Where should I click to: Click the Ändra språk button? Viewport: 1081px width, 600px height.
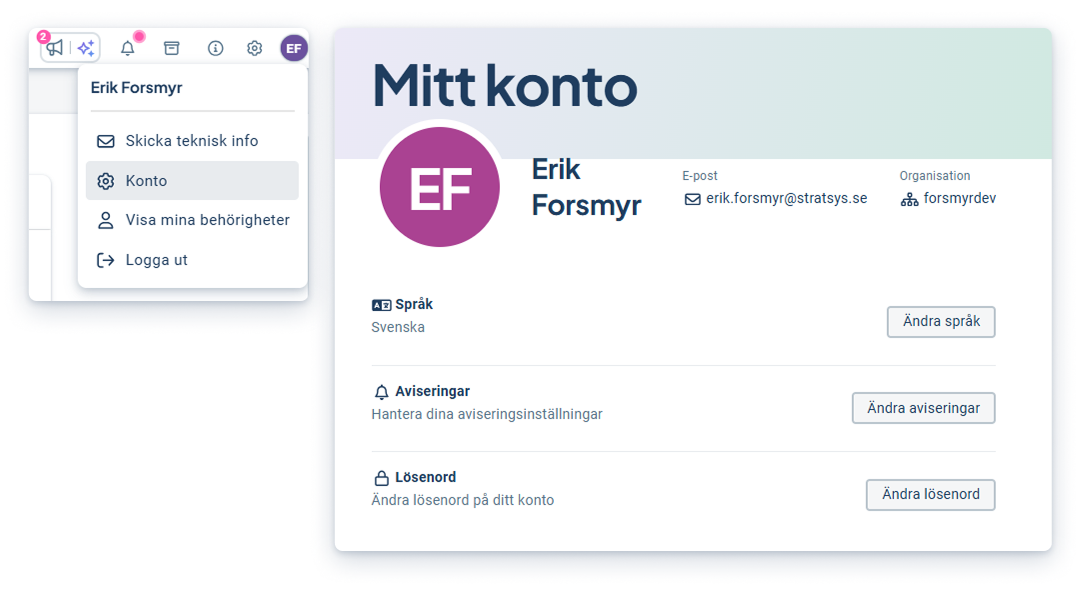(x=941, y=321)
